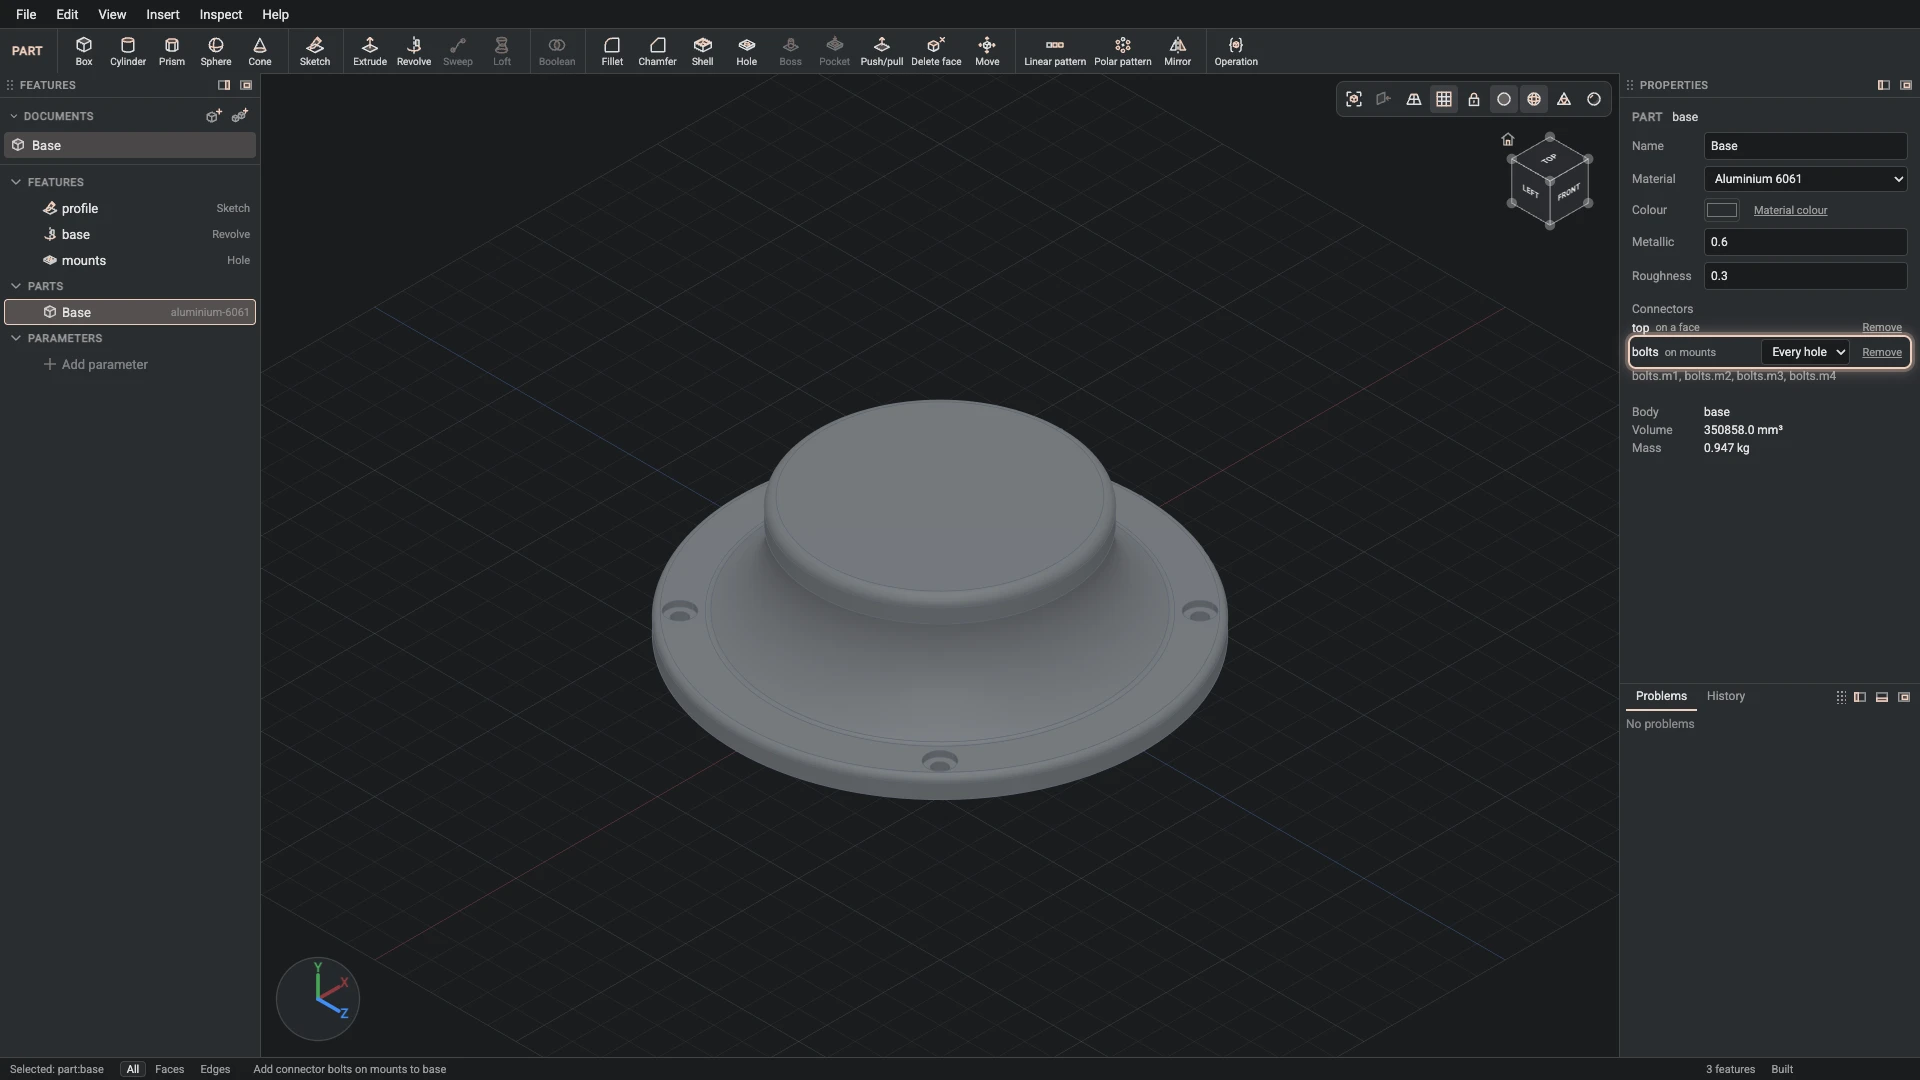Screen dimensions: 1920x1080
Task: Select the Cylinder primitive tool
Action: click(128, 51)
